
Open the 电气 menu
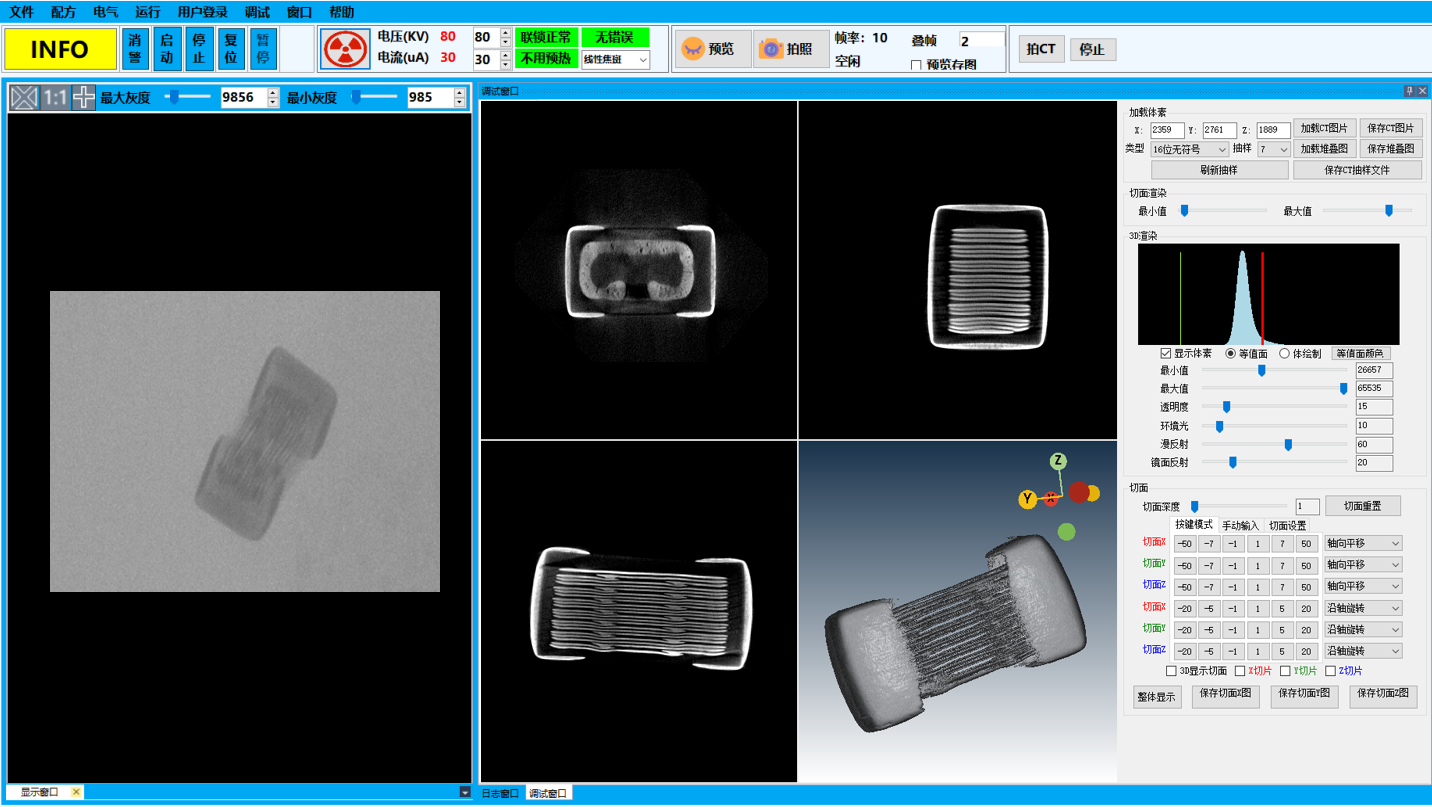105,12
